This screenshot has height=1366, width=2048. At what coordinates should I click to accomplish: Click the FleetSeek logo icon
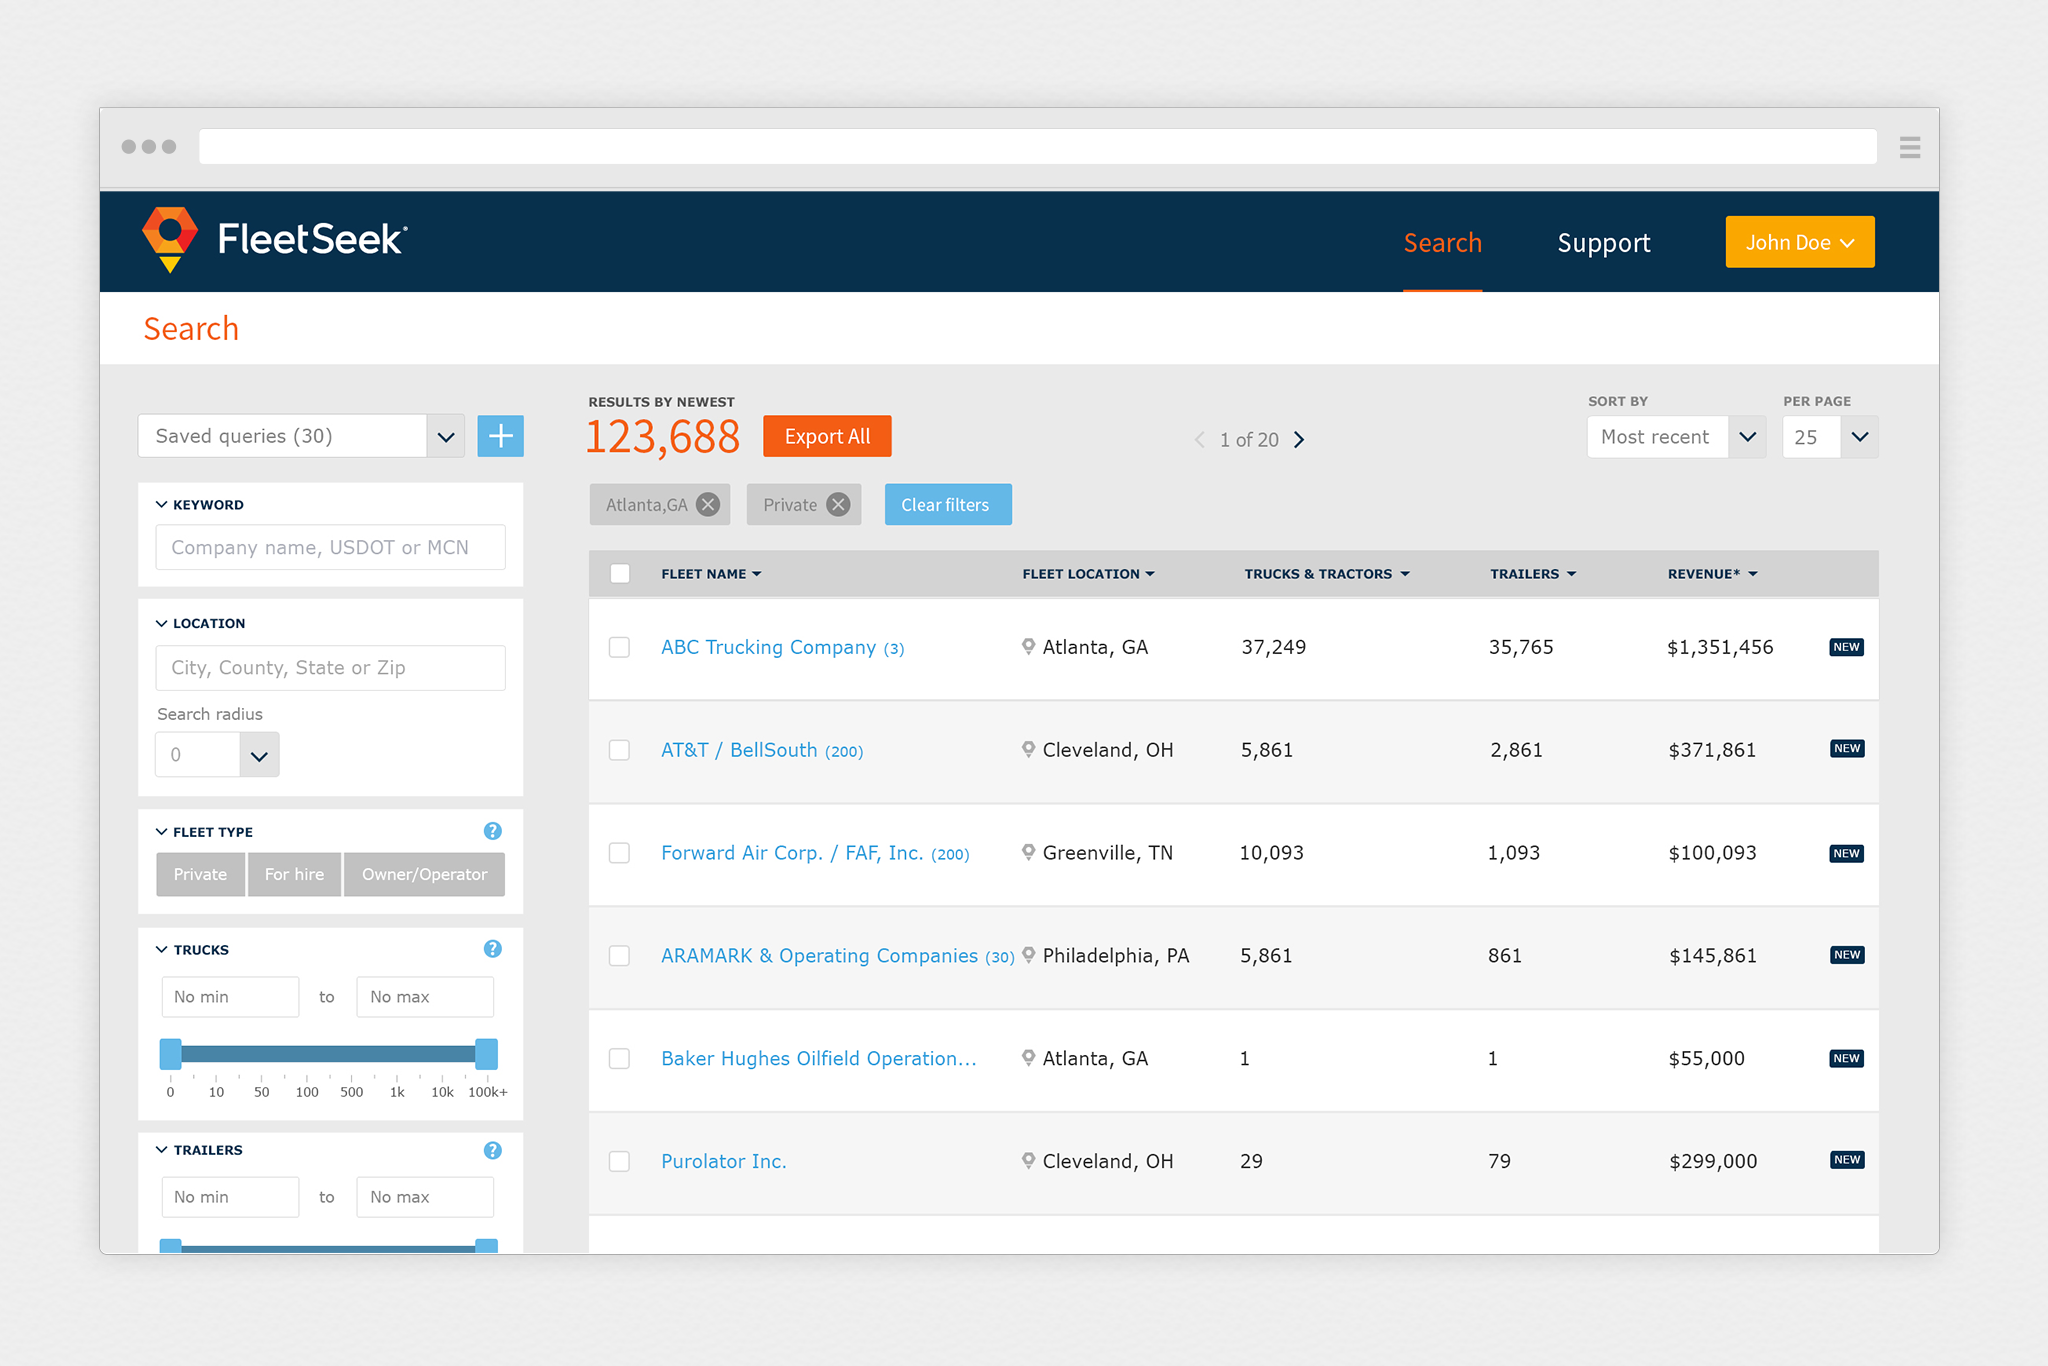[170, 239]
